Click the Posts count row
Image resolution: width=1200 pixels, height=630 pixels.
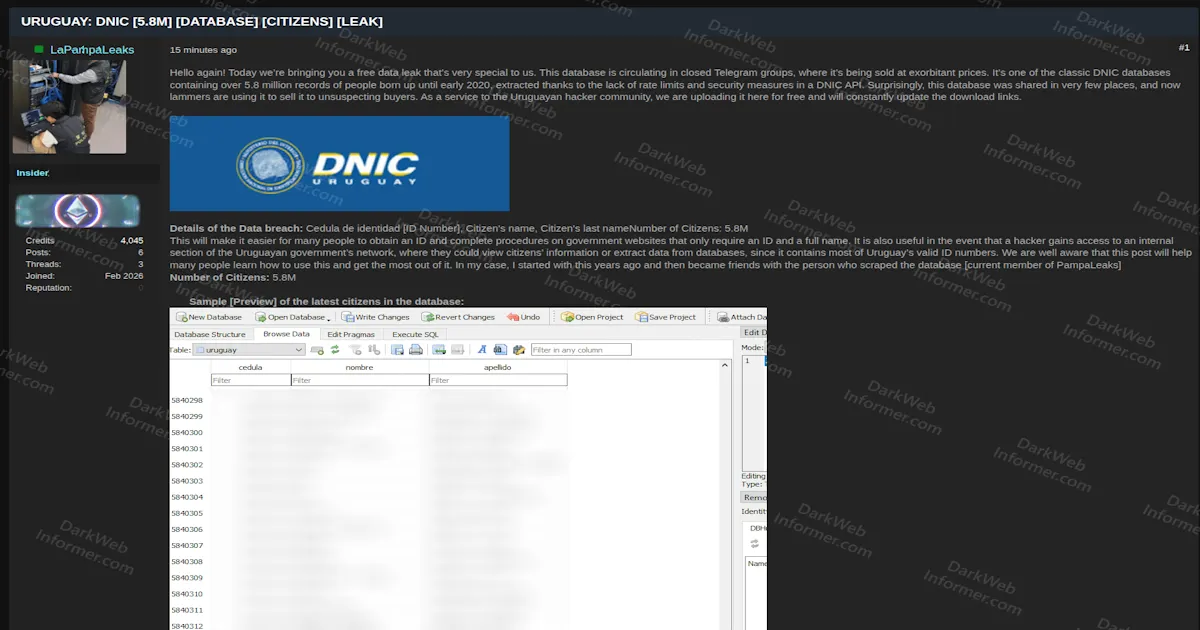[x=84, y=253]
